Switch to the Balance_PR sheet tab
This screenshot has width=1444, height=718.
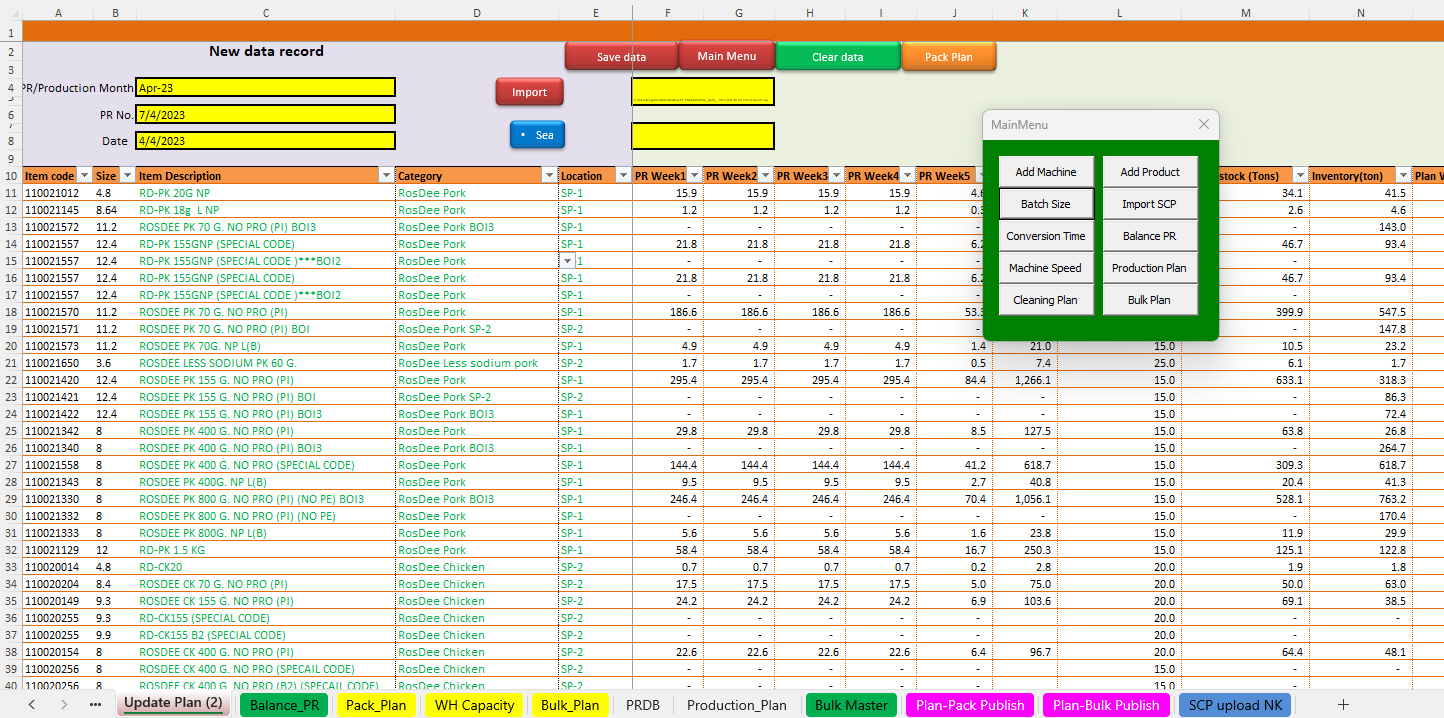pyautogui.click(x=285, y=705)
